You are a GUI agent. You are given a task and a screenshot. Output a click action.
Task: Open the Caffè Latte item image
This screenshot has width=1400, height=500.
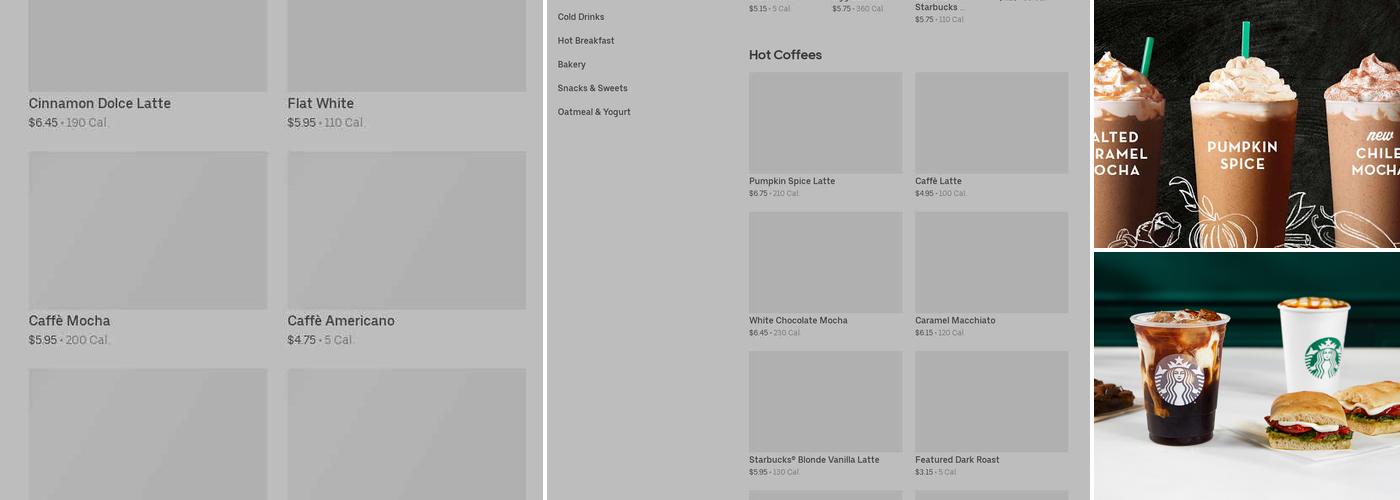pyautogui.click(x=991, y=122)
